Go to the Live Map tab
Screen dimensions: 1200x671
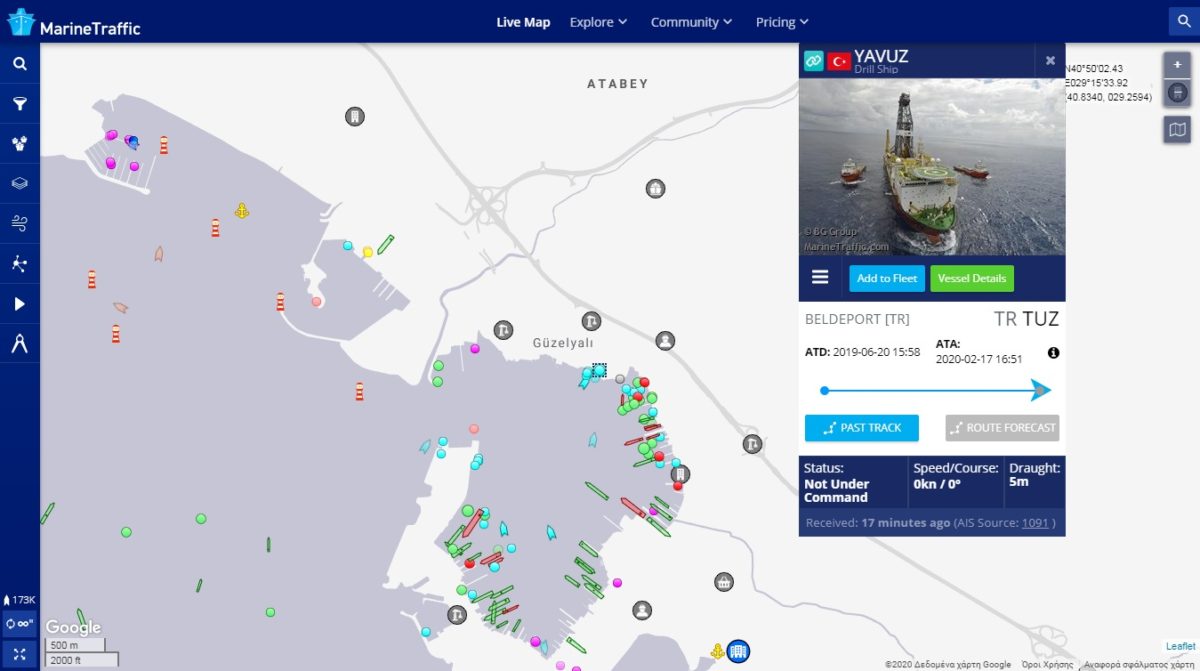click(523, 22)
